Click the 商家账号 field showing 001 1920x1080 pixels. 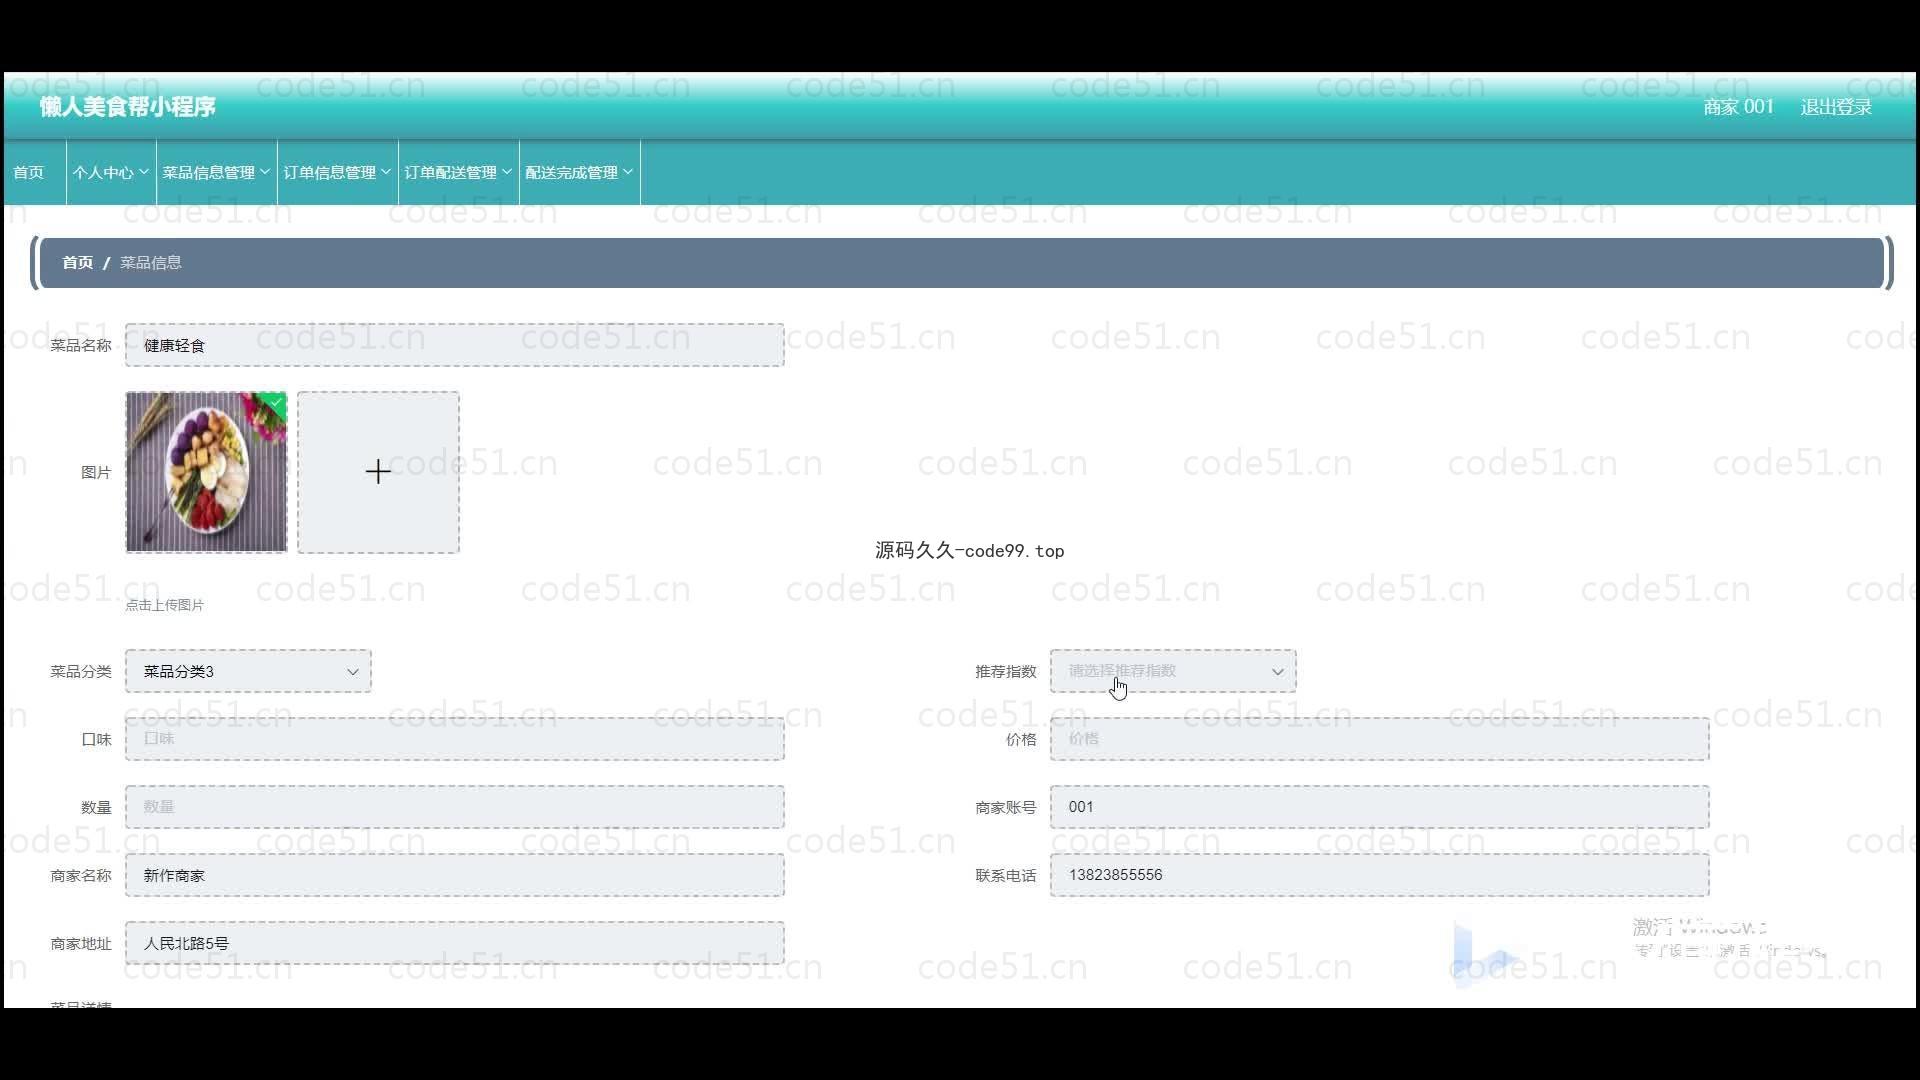[1380, 807]
